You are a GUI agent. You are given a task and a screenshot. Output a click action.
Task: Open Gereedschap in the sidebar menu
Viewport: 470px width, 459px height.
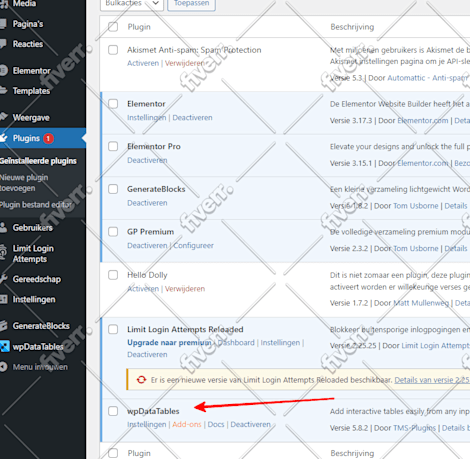tap(37, 279)
